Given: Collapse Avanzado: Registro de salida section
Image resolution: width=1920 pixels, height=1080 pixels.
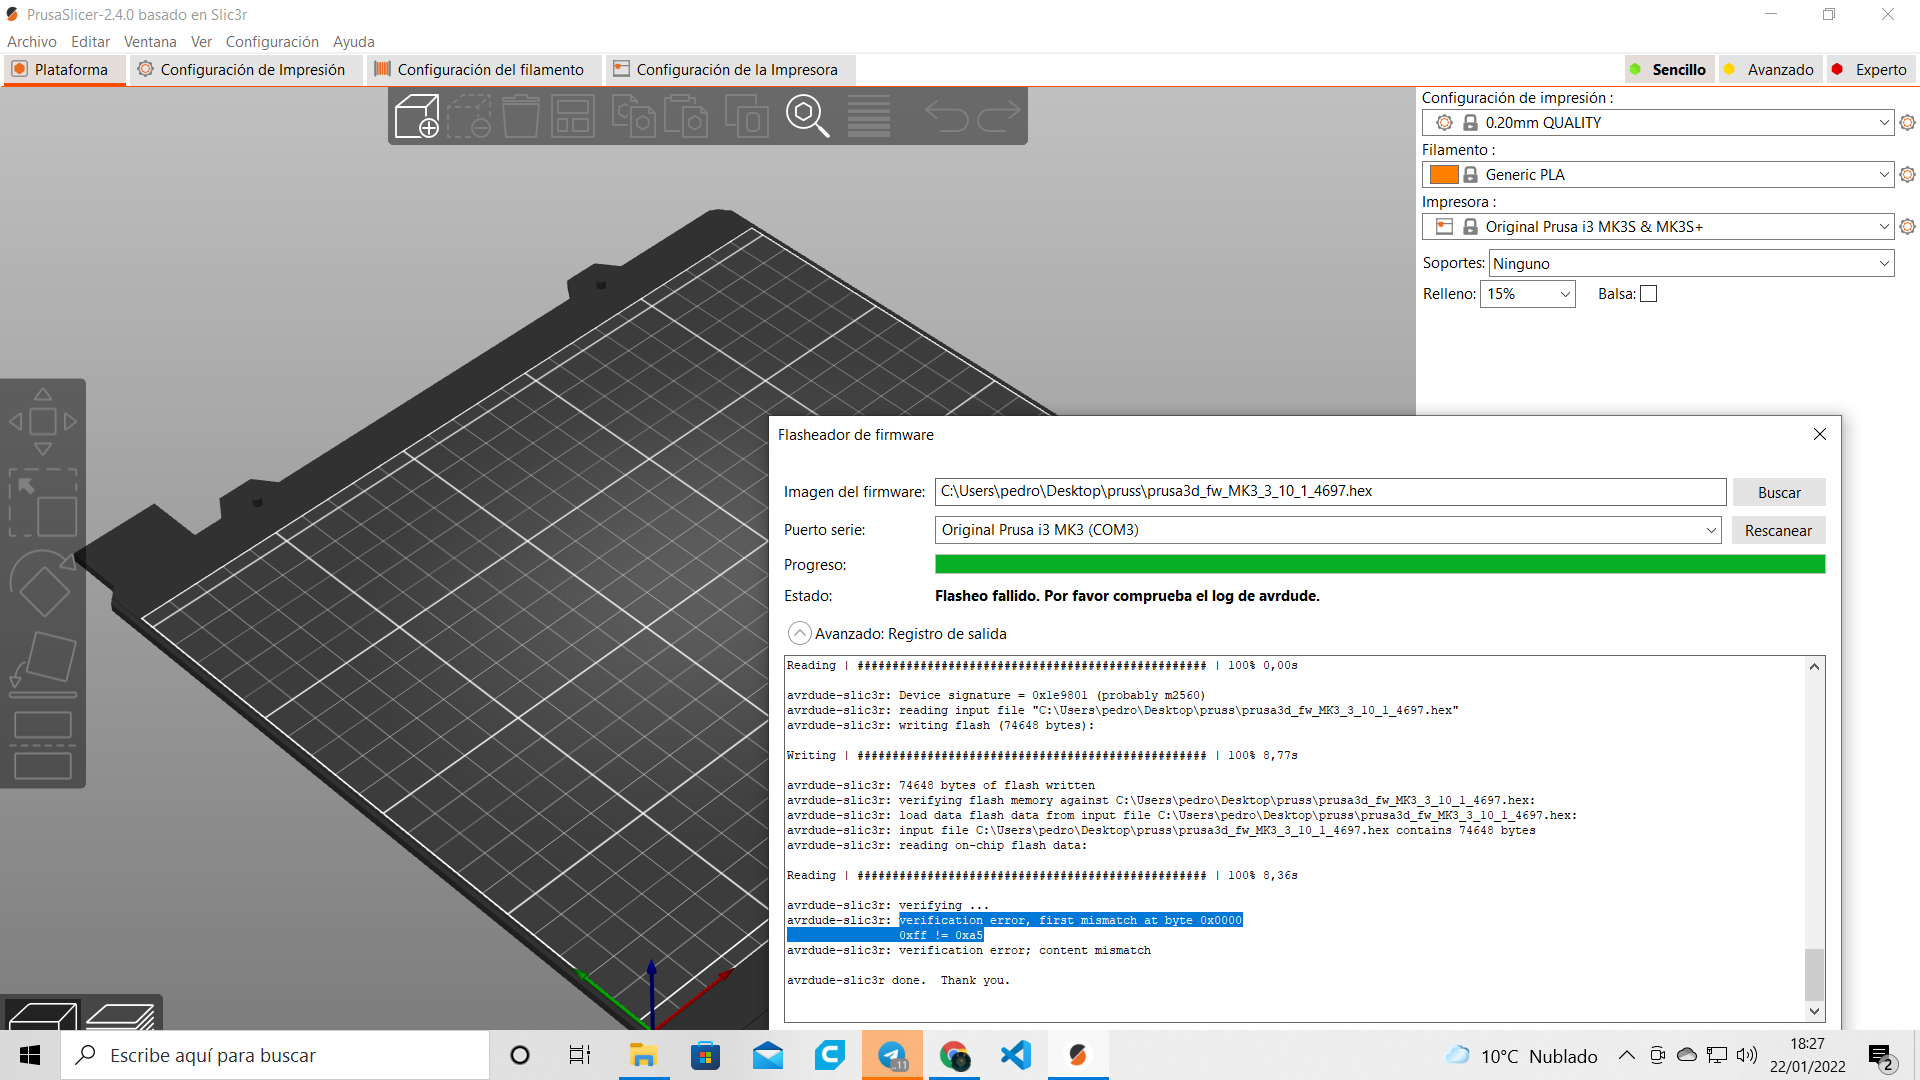Looking at the screenshot, I should click(x=799, y=633).
